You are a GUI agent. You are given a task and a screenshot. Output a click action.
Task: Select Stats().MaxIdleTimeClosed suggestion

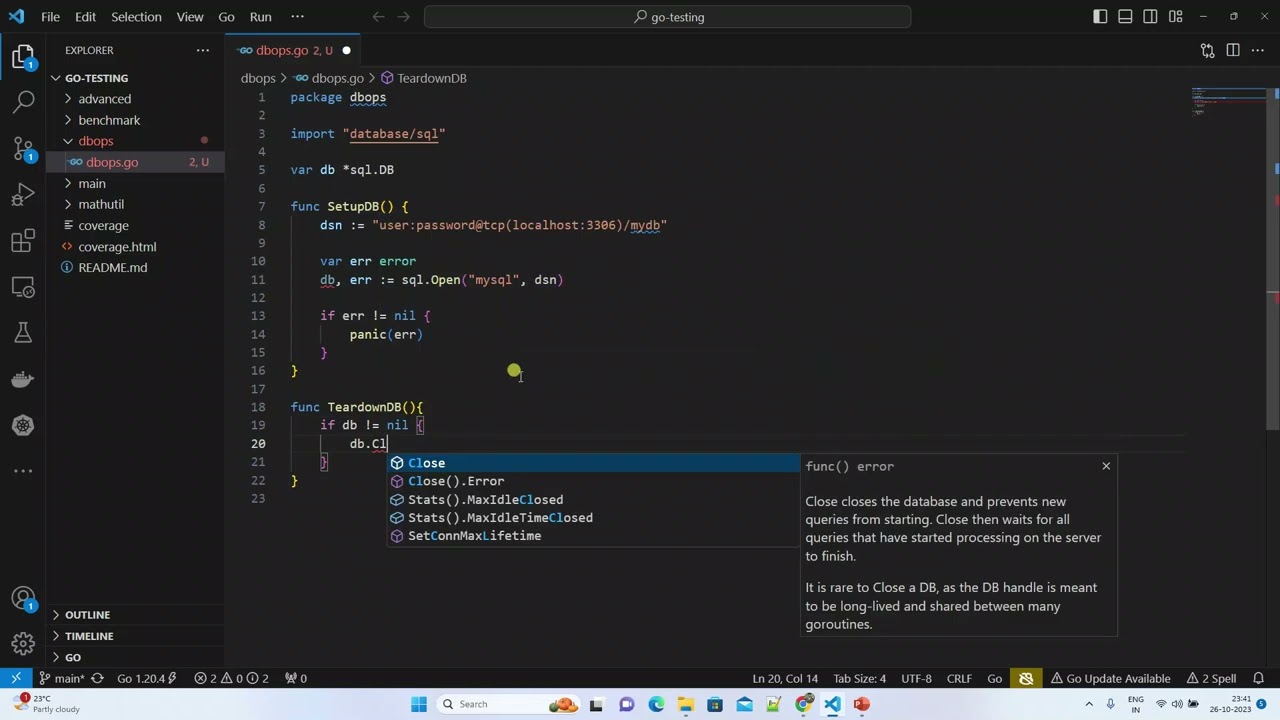tap(594, 517)
